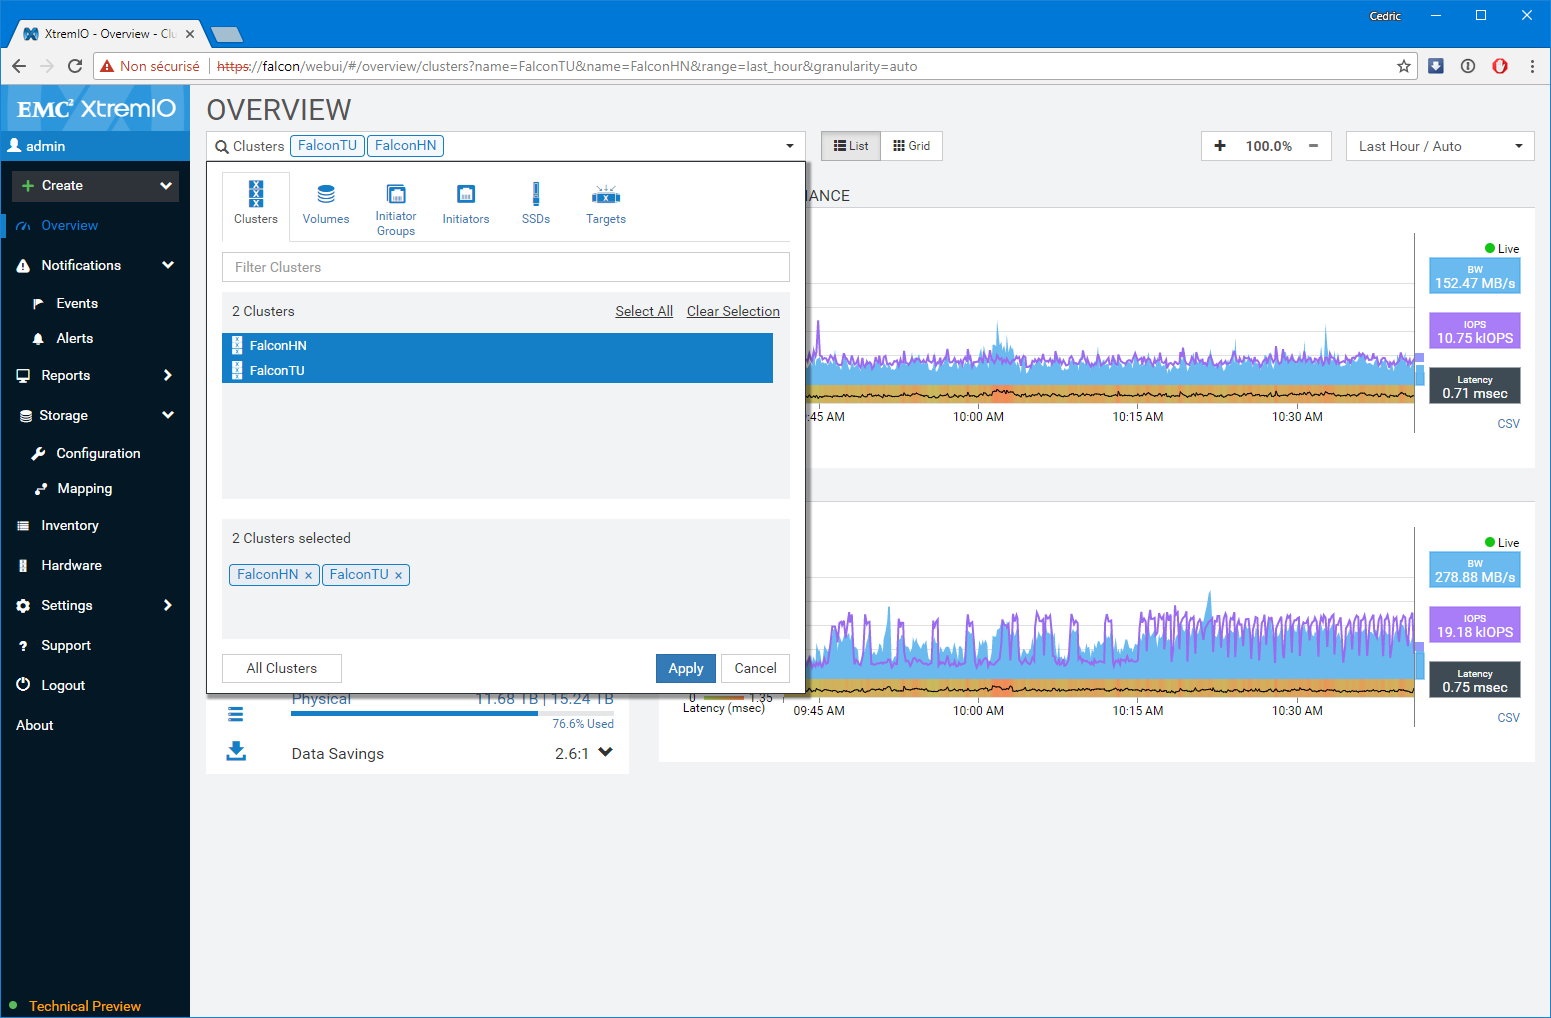Open the Initiator Groups icon tab
Viewport: 1551px width, 1018px height.
(396, 194)
